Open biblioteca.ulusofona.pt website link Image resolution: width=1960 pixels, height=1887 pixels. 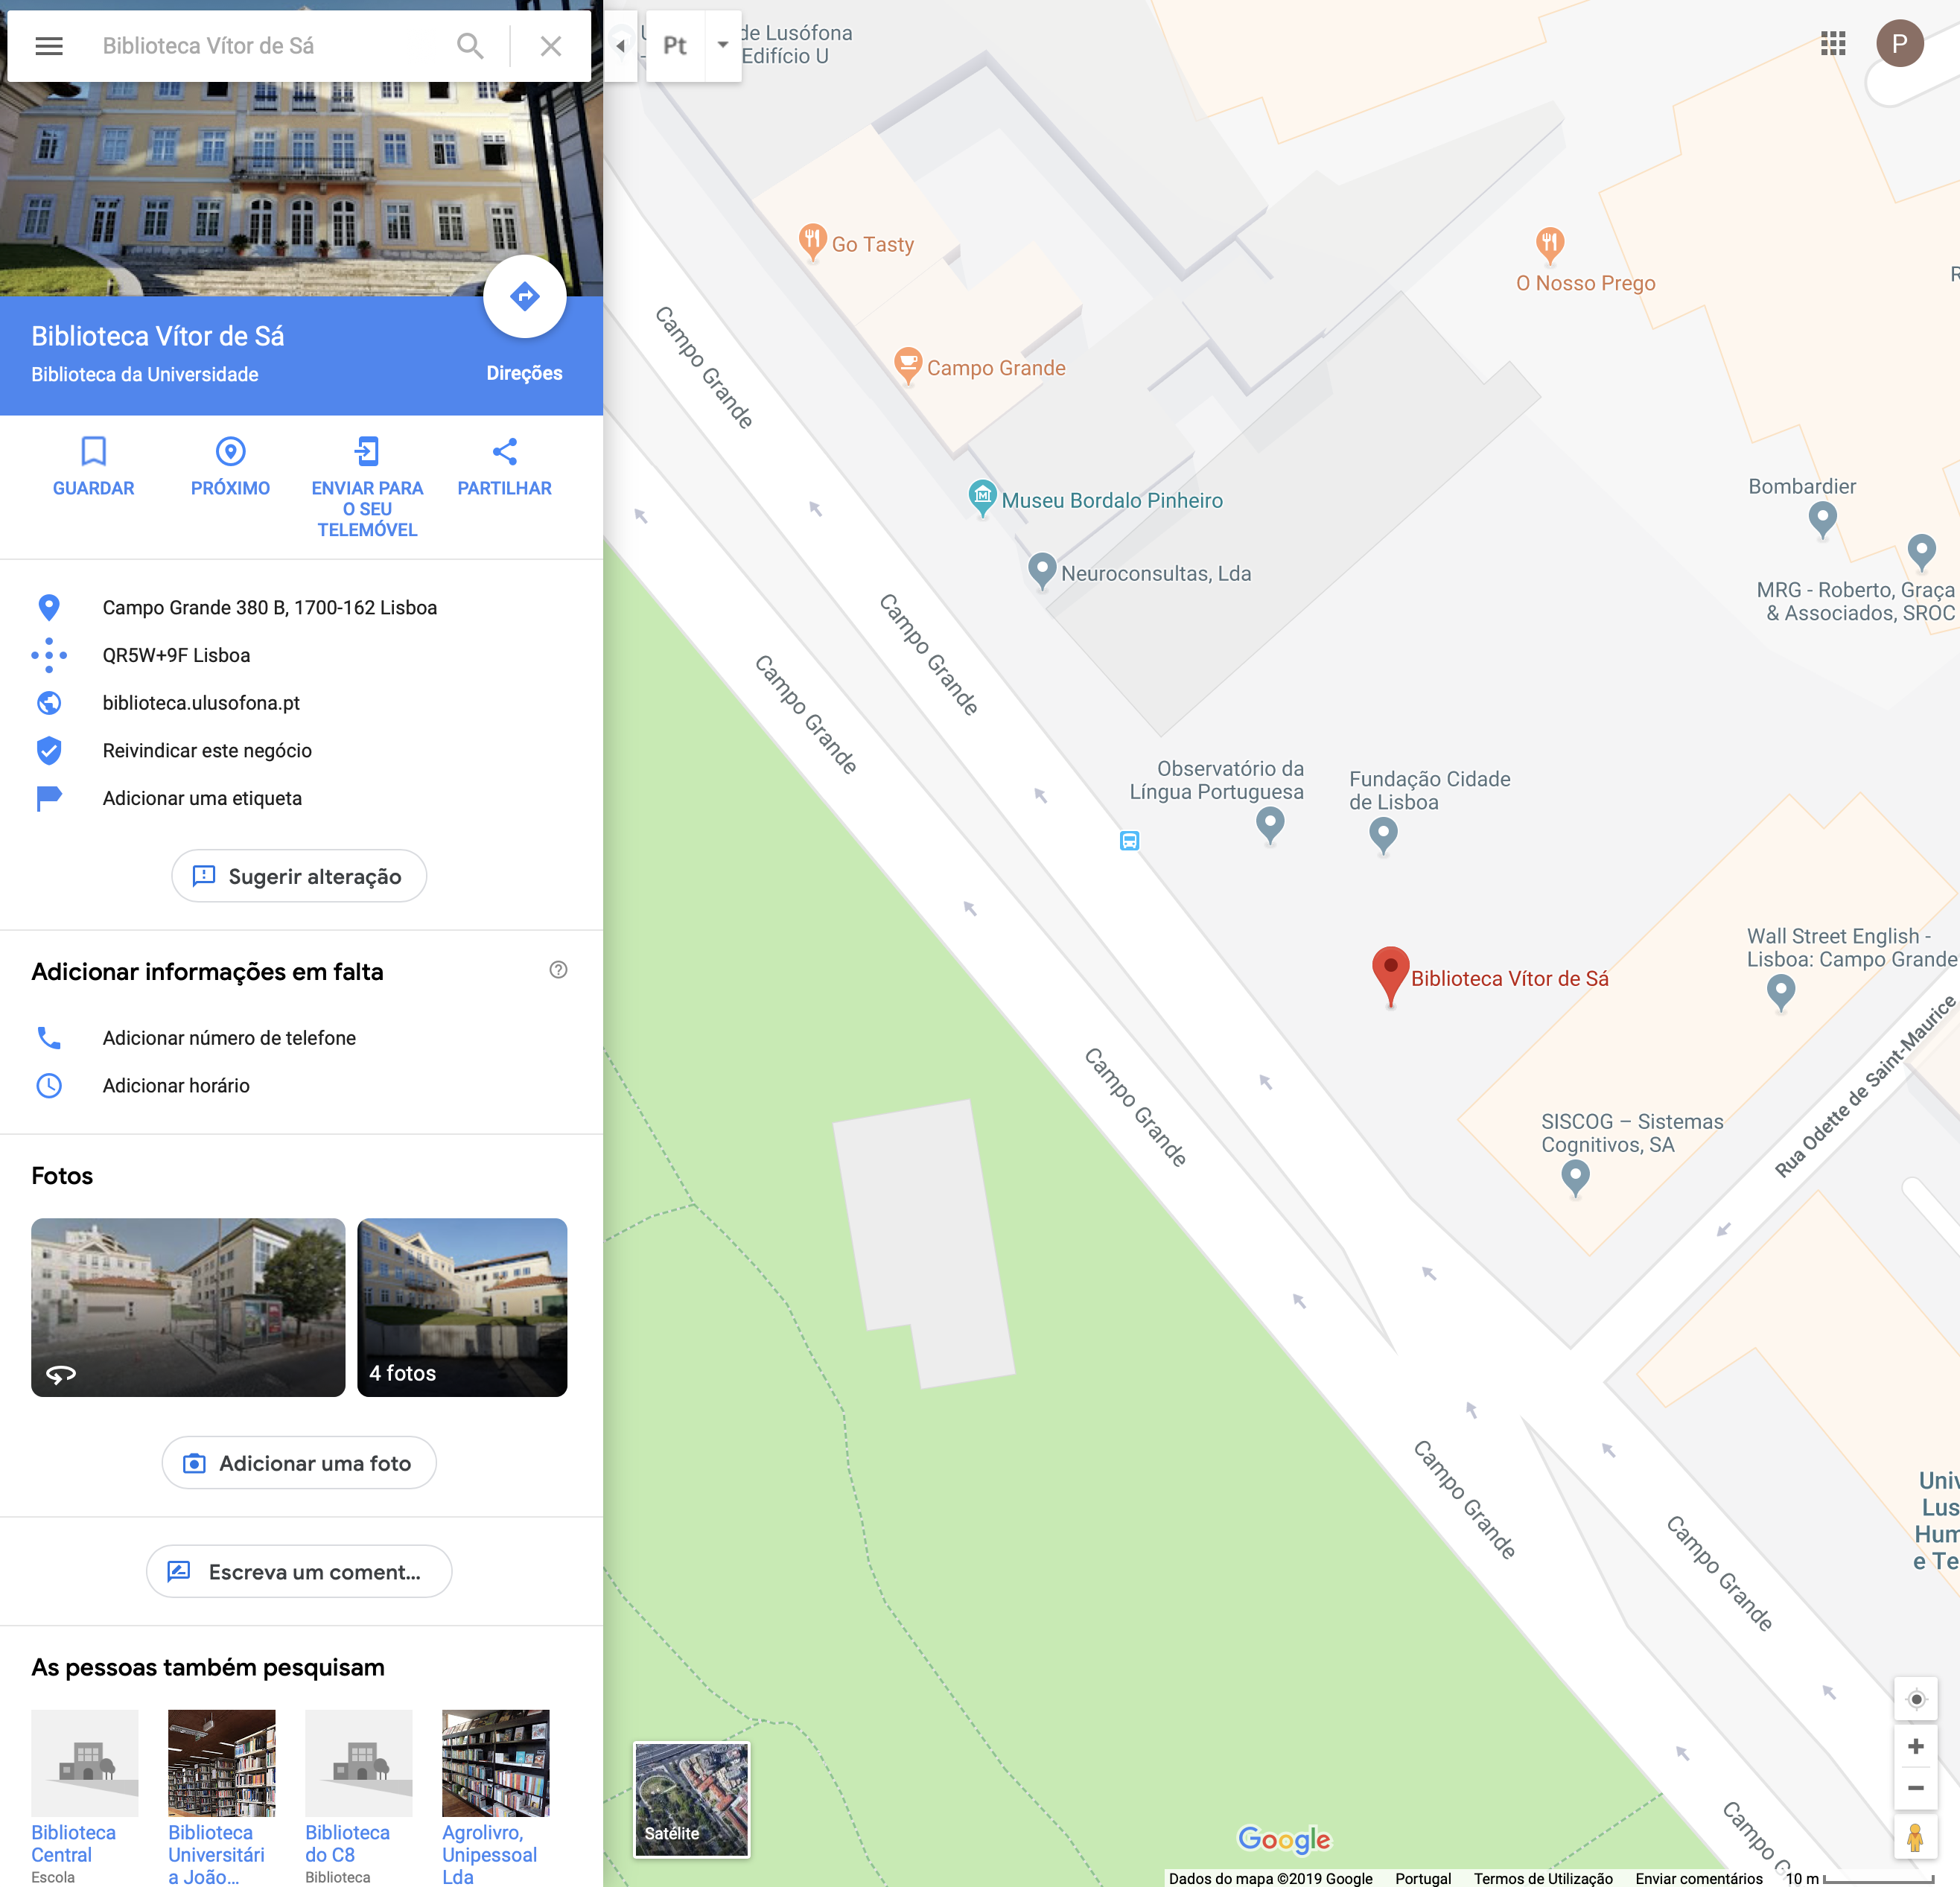201,703
